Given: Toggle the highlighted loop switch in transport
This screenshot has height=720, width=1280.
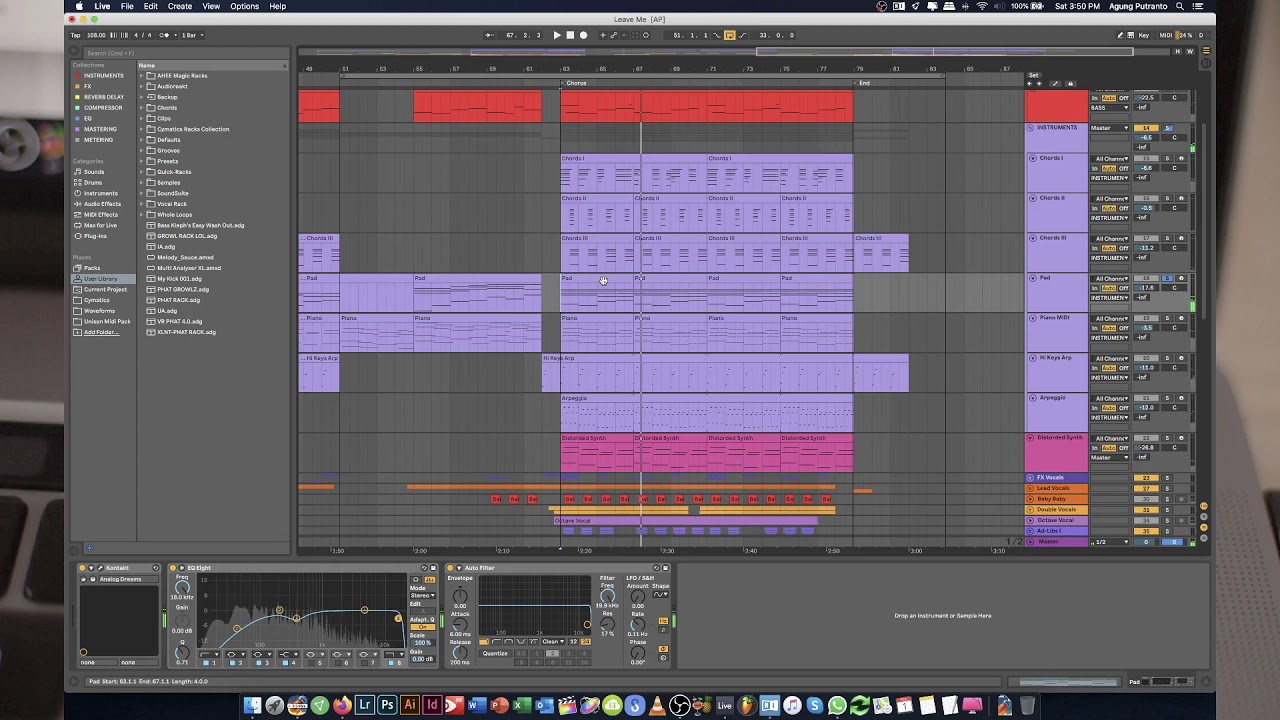Looking at the screenshot, I should pos(730,35).
